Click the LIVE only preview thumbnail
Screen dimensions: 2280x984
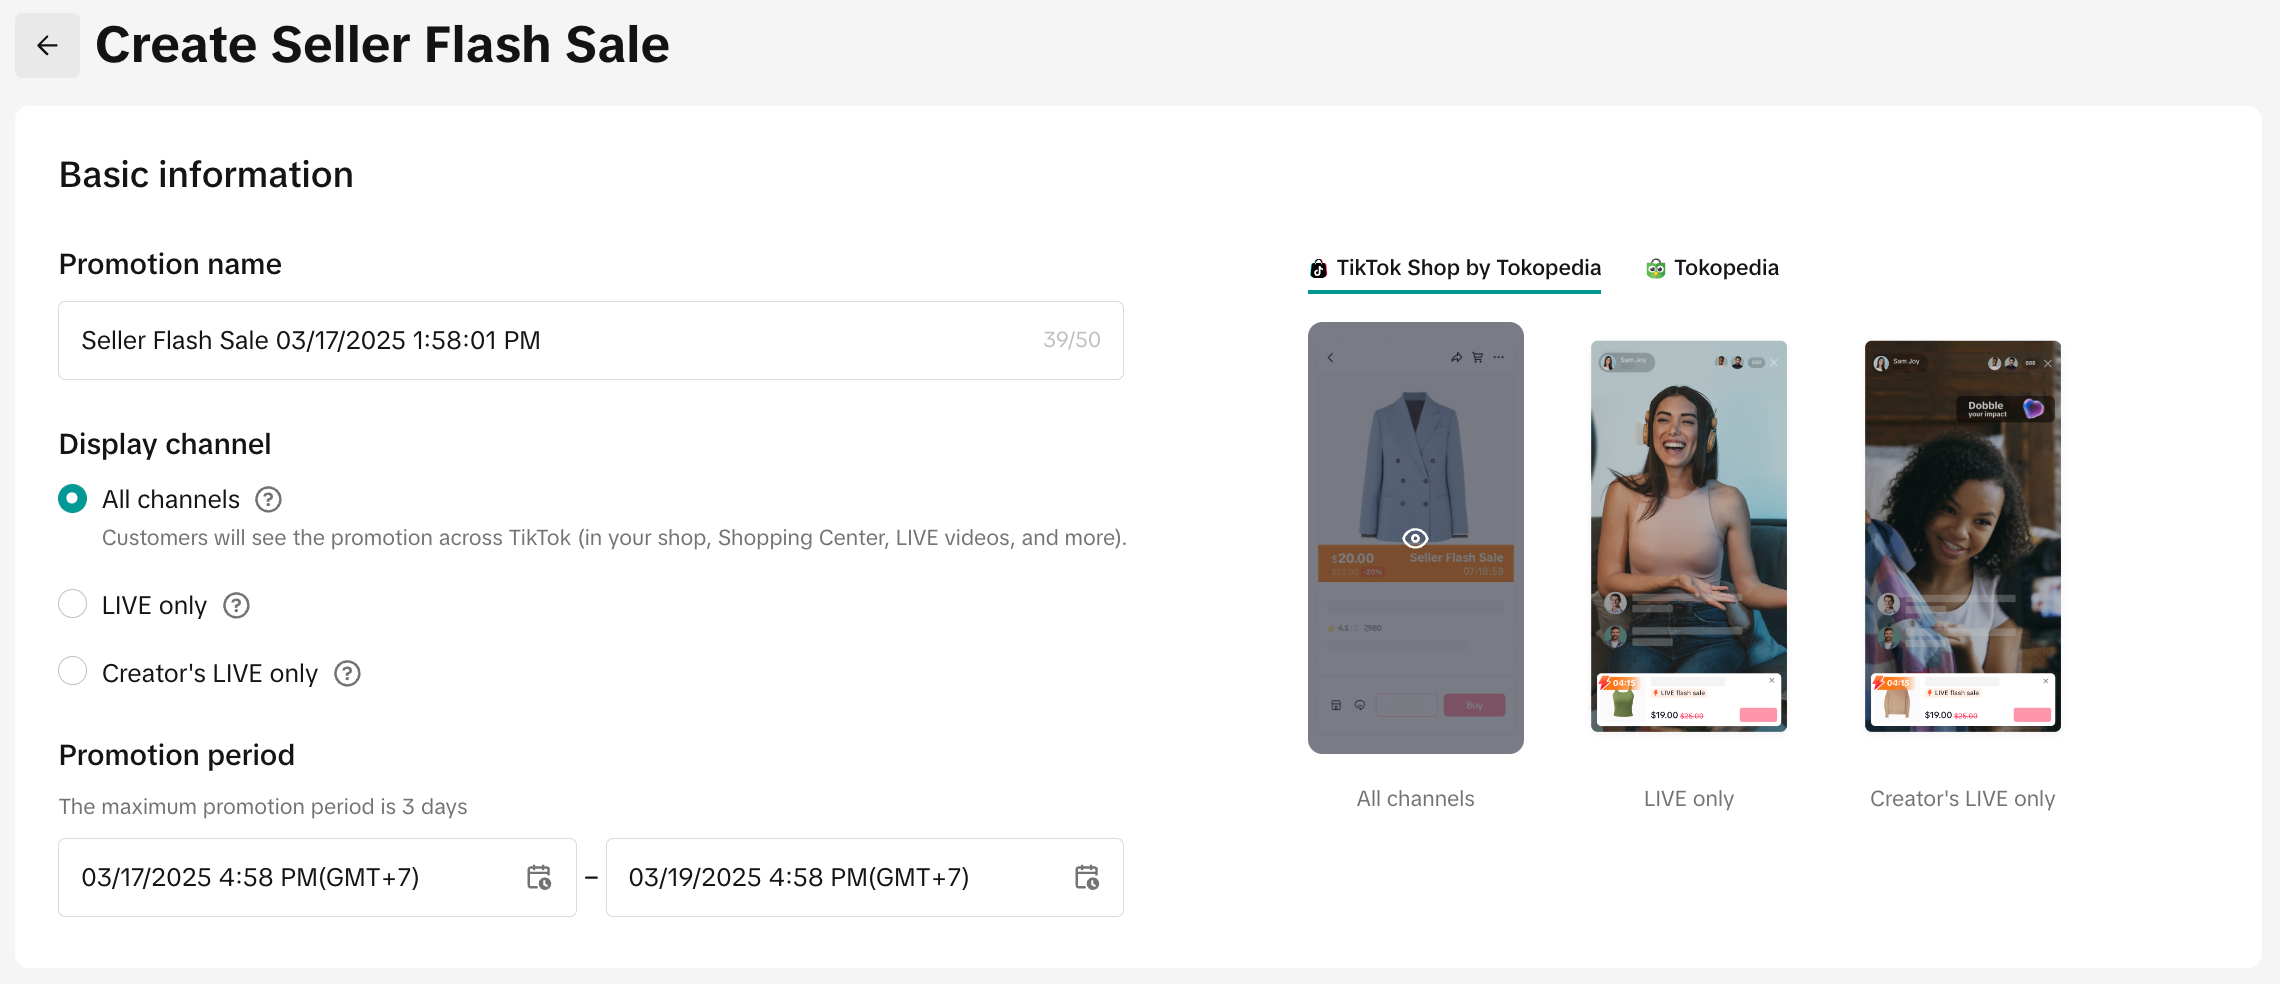1688,536
